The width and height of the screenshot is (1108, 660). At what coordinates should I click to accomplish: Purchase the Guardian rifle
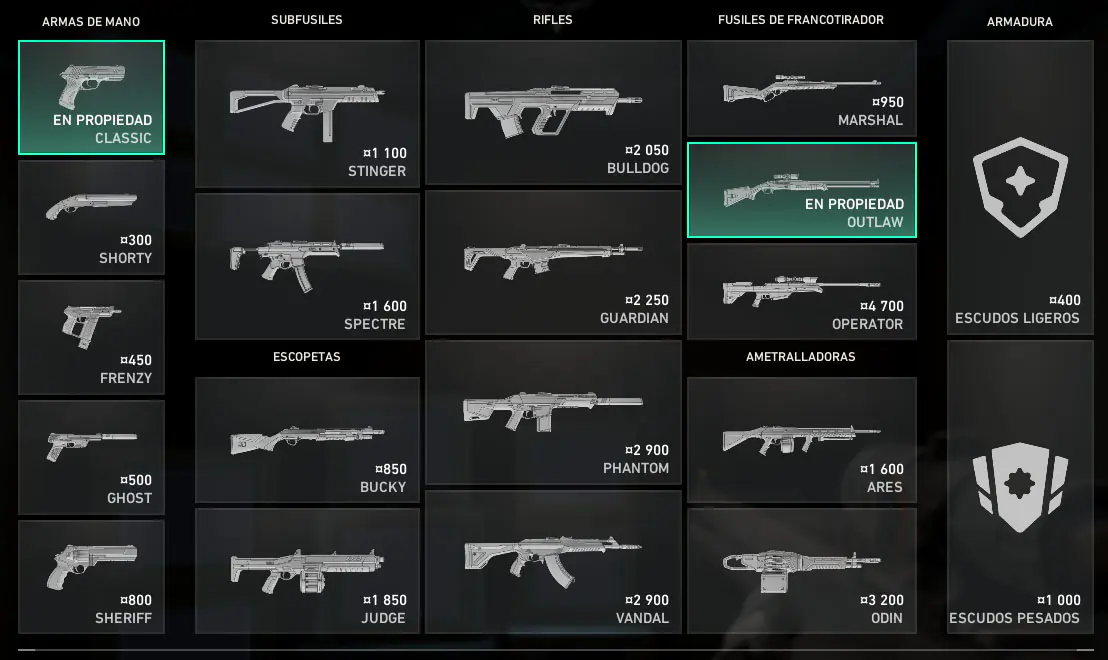[x=553, y=262]
